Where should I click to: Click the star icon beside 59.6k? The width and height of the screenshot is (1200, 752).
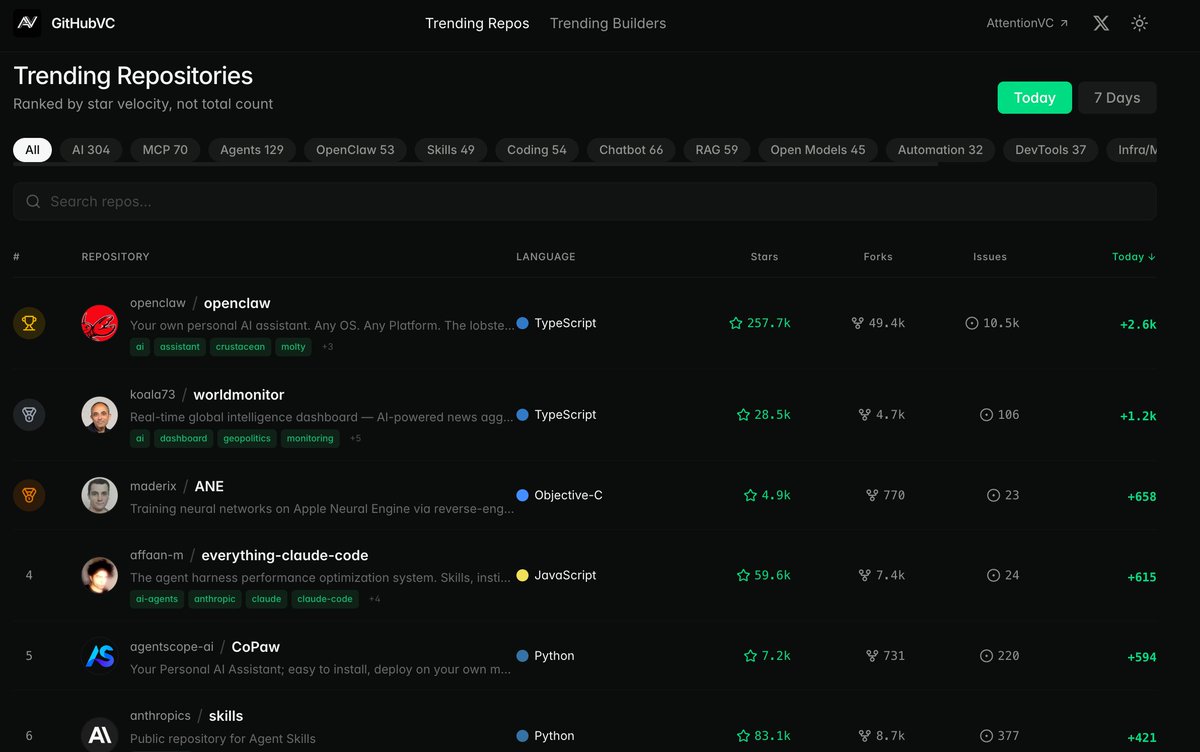coord(743,575)
